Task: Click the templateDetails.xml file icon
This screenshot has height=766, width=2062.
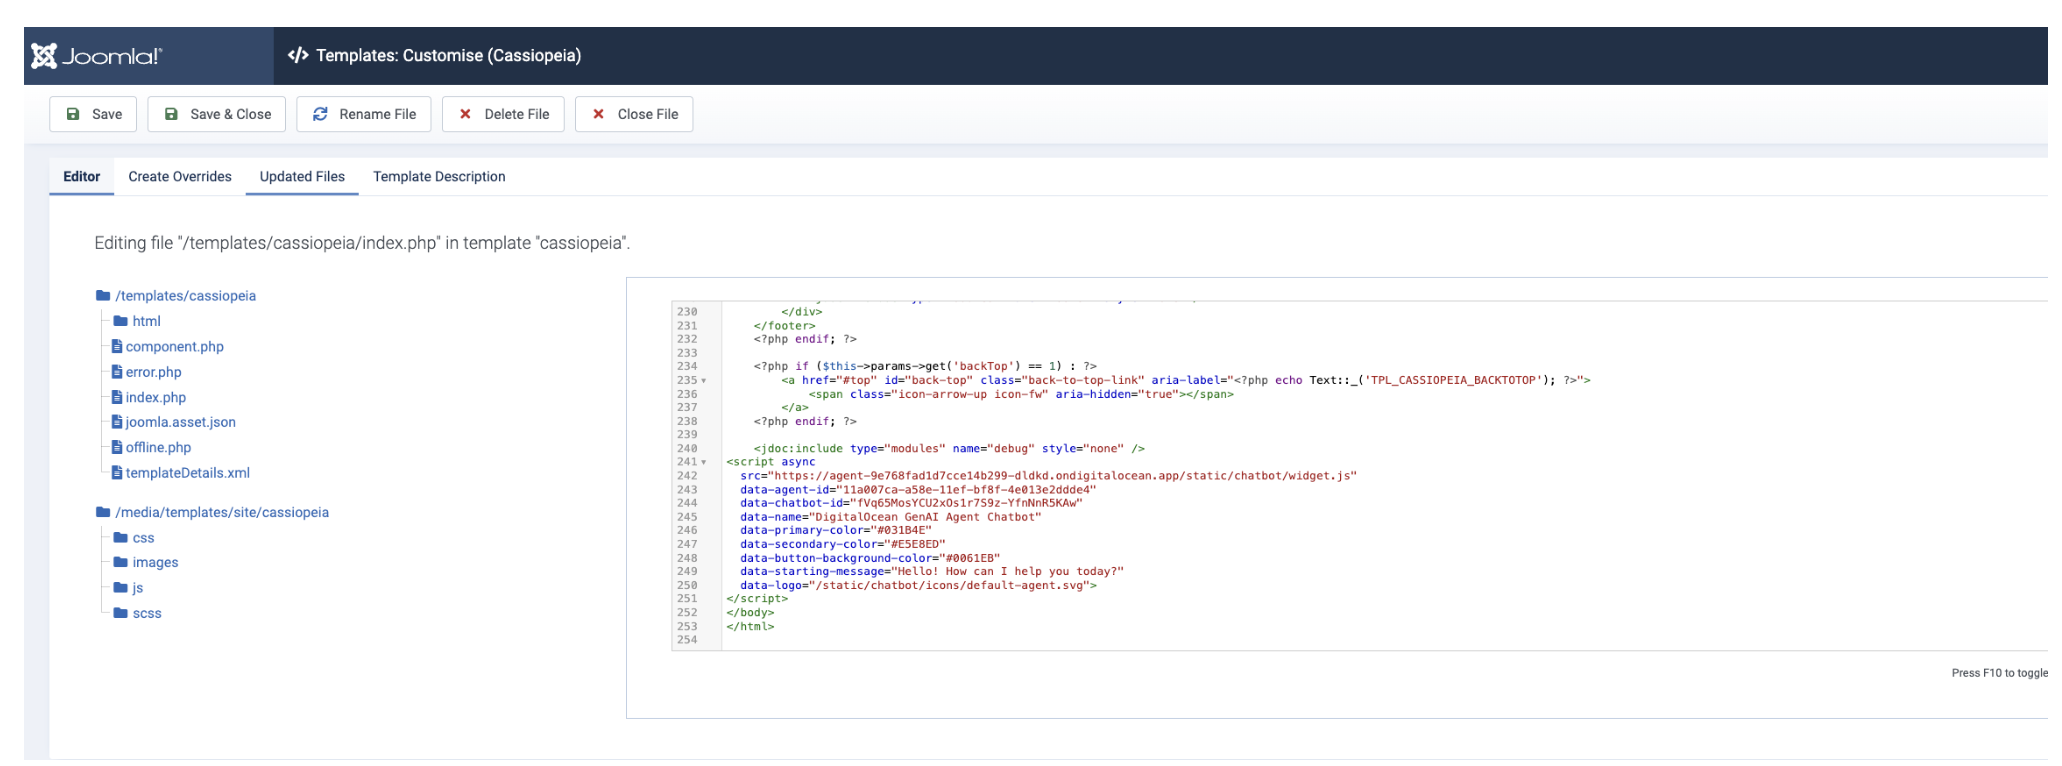Action: pos(117,473)
